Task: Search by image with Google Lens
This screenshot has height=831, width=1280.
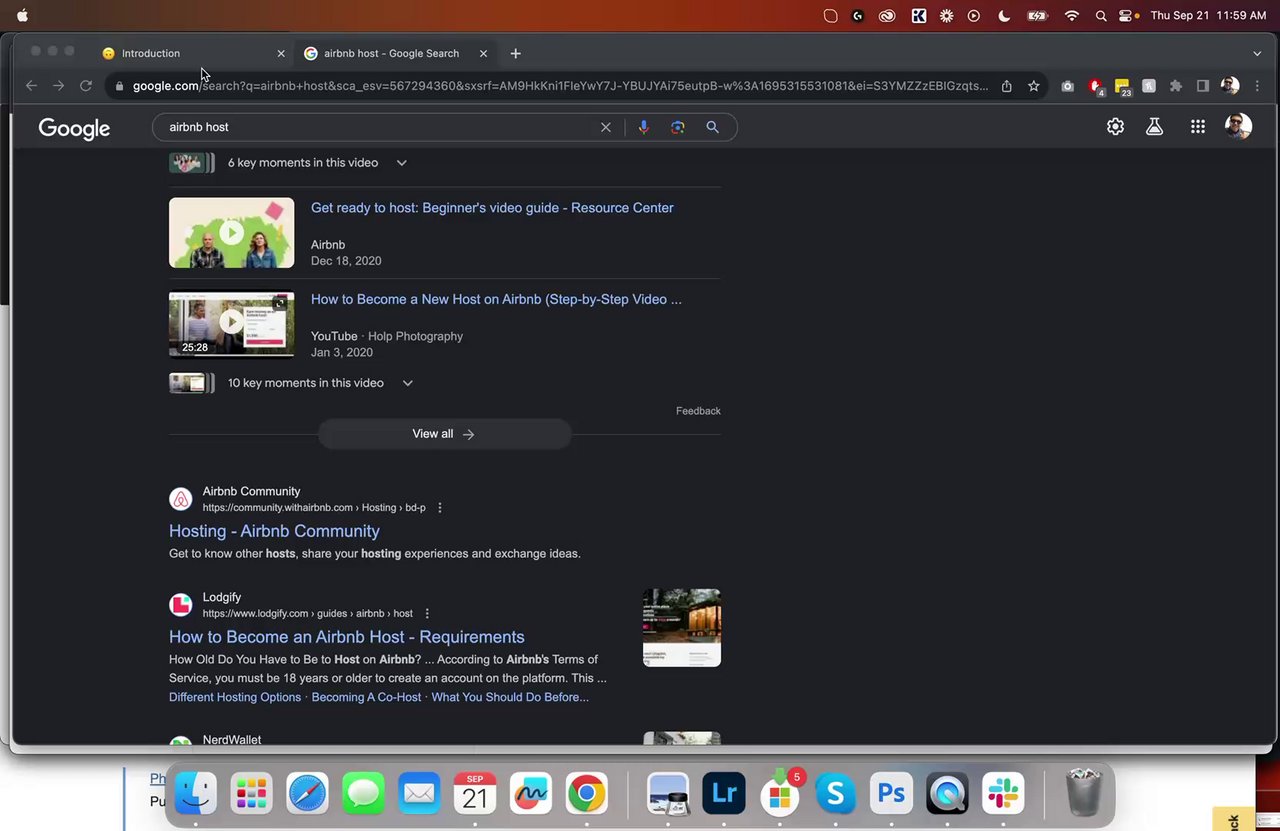Action: point(678,127)
